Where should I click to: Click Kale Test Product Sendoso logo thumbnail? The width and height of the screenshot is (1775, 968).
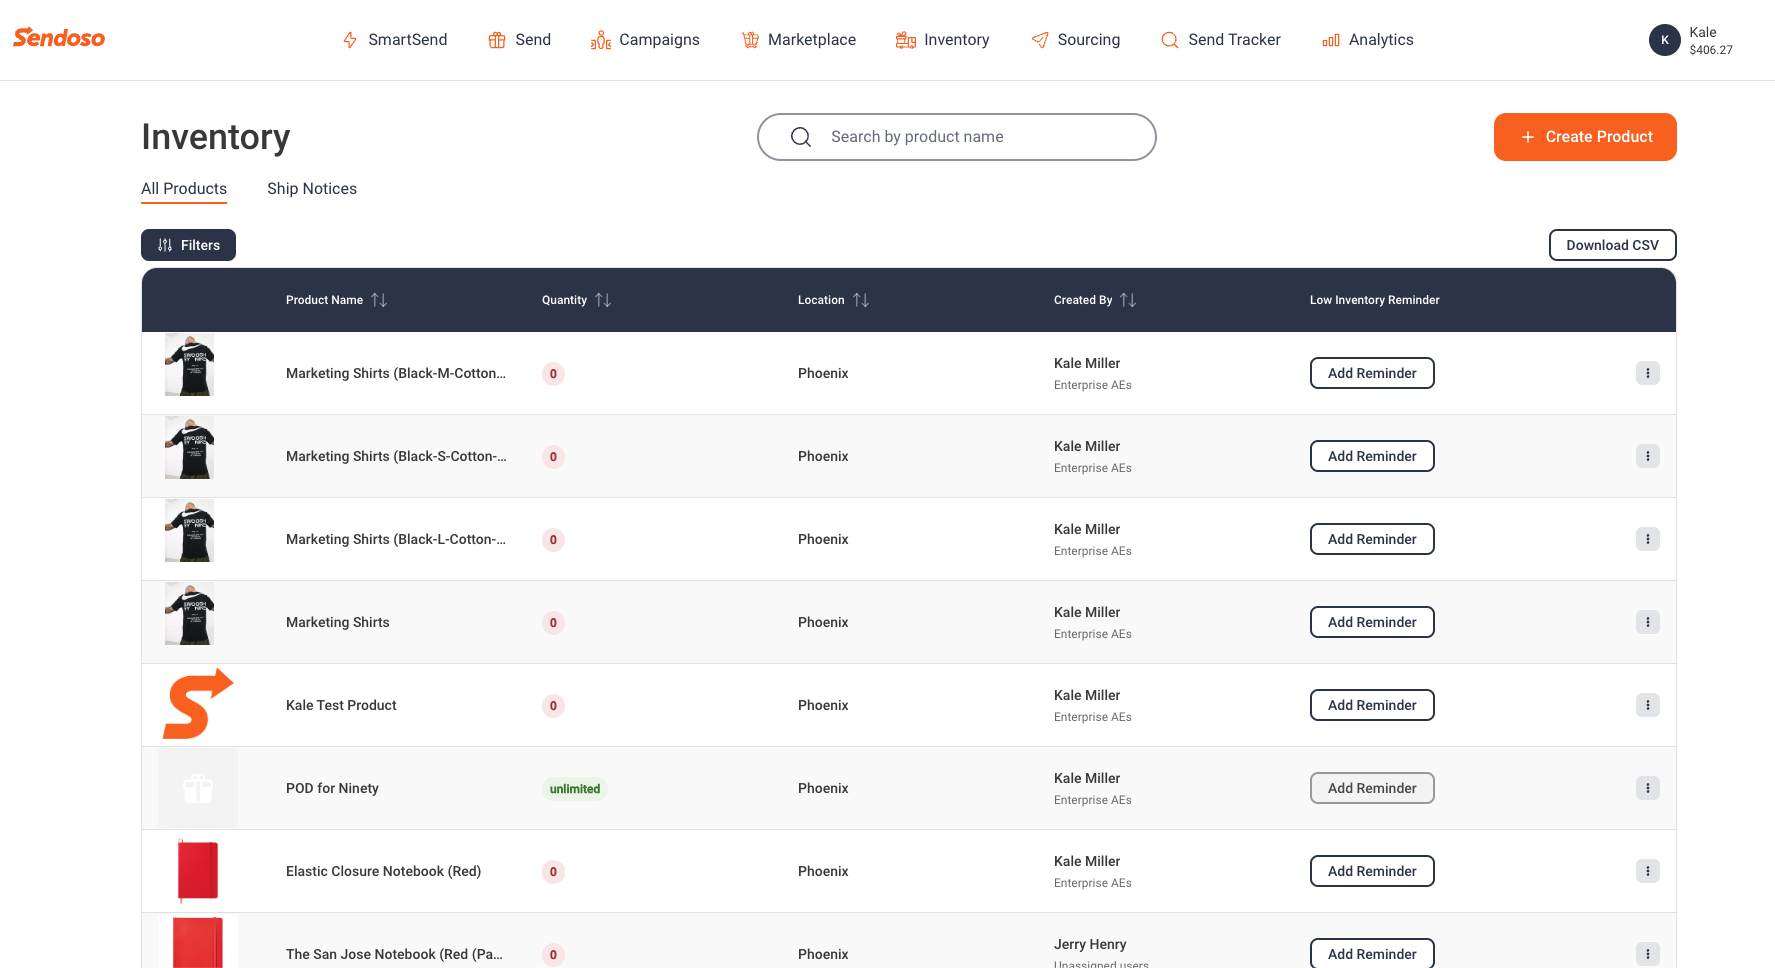pyautogui.click(x=198, y=704)
